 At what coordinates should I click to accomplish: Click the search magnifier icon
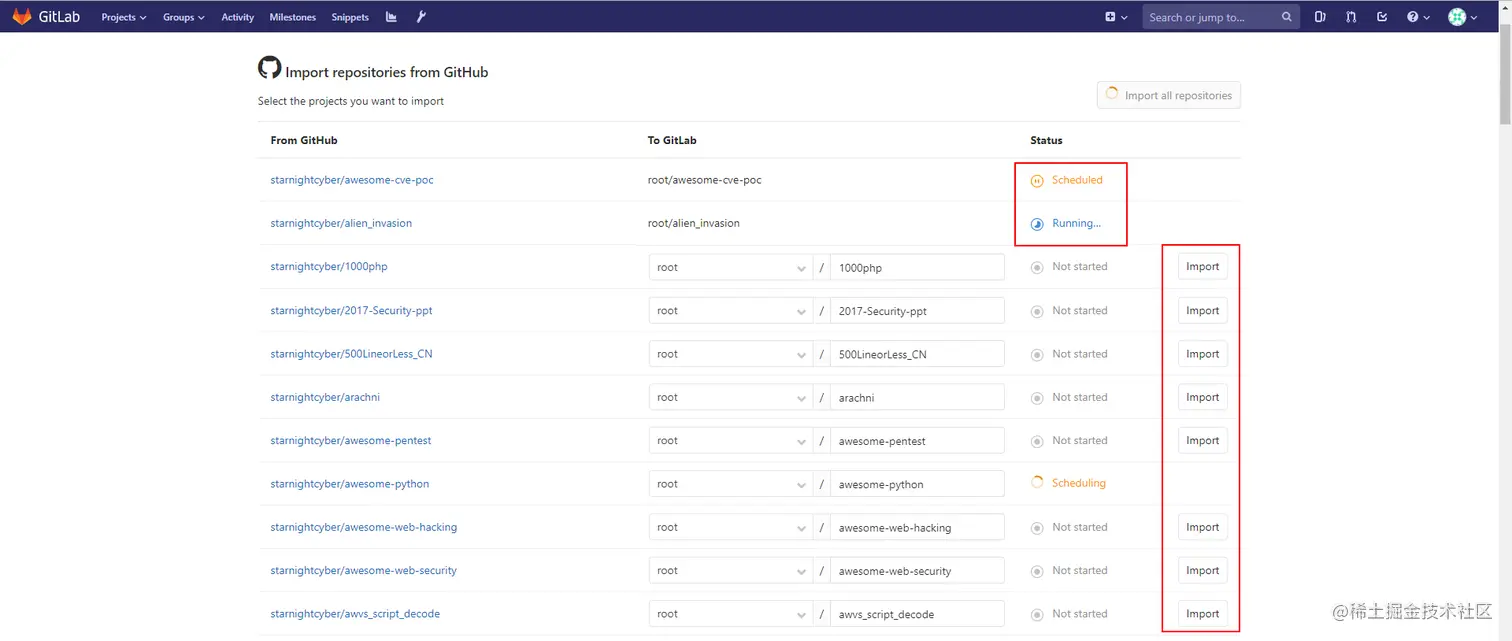click(x=1287, y=17)
